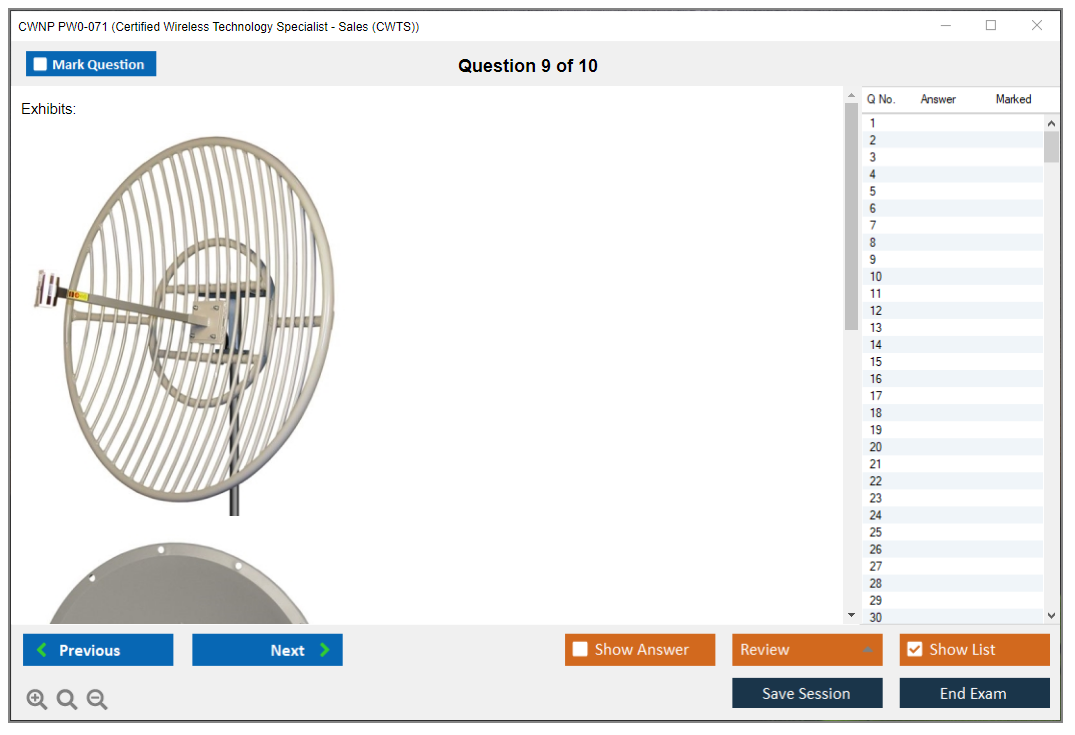Go to the Previous question
Screen dimensions: 1075x735
tap(98, 650)
